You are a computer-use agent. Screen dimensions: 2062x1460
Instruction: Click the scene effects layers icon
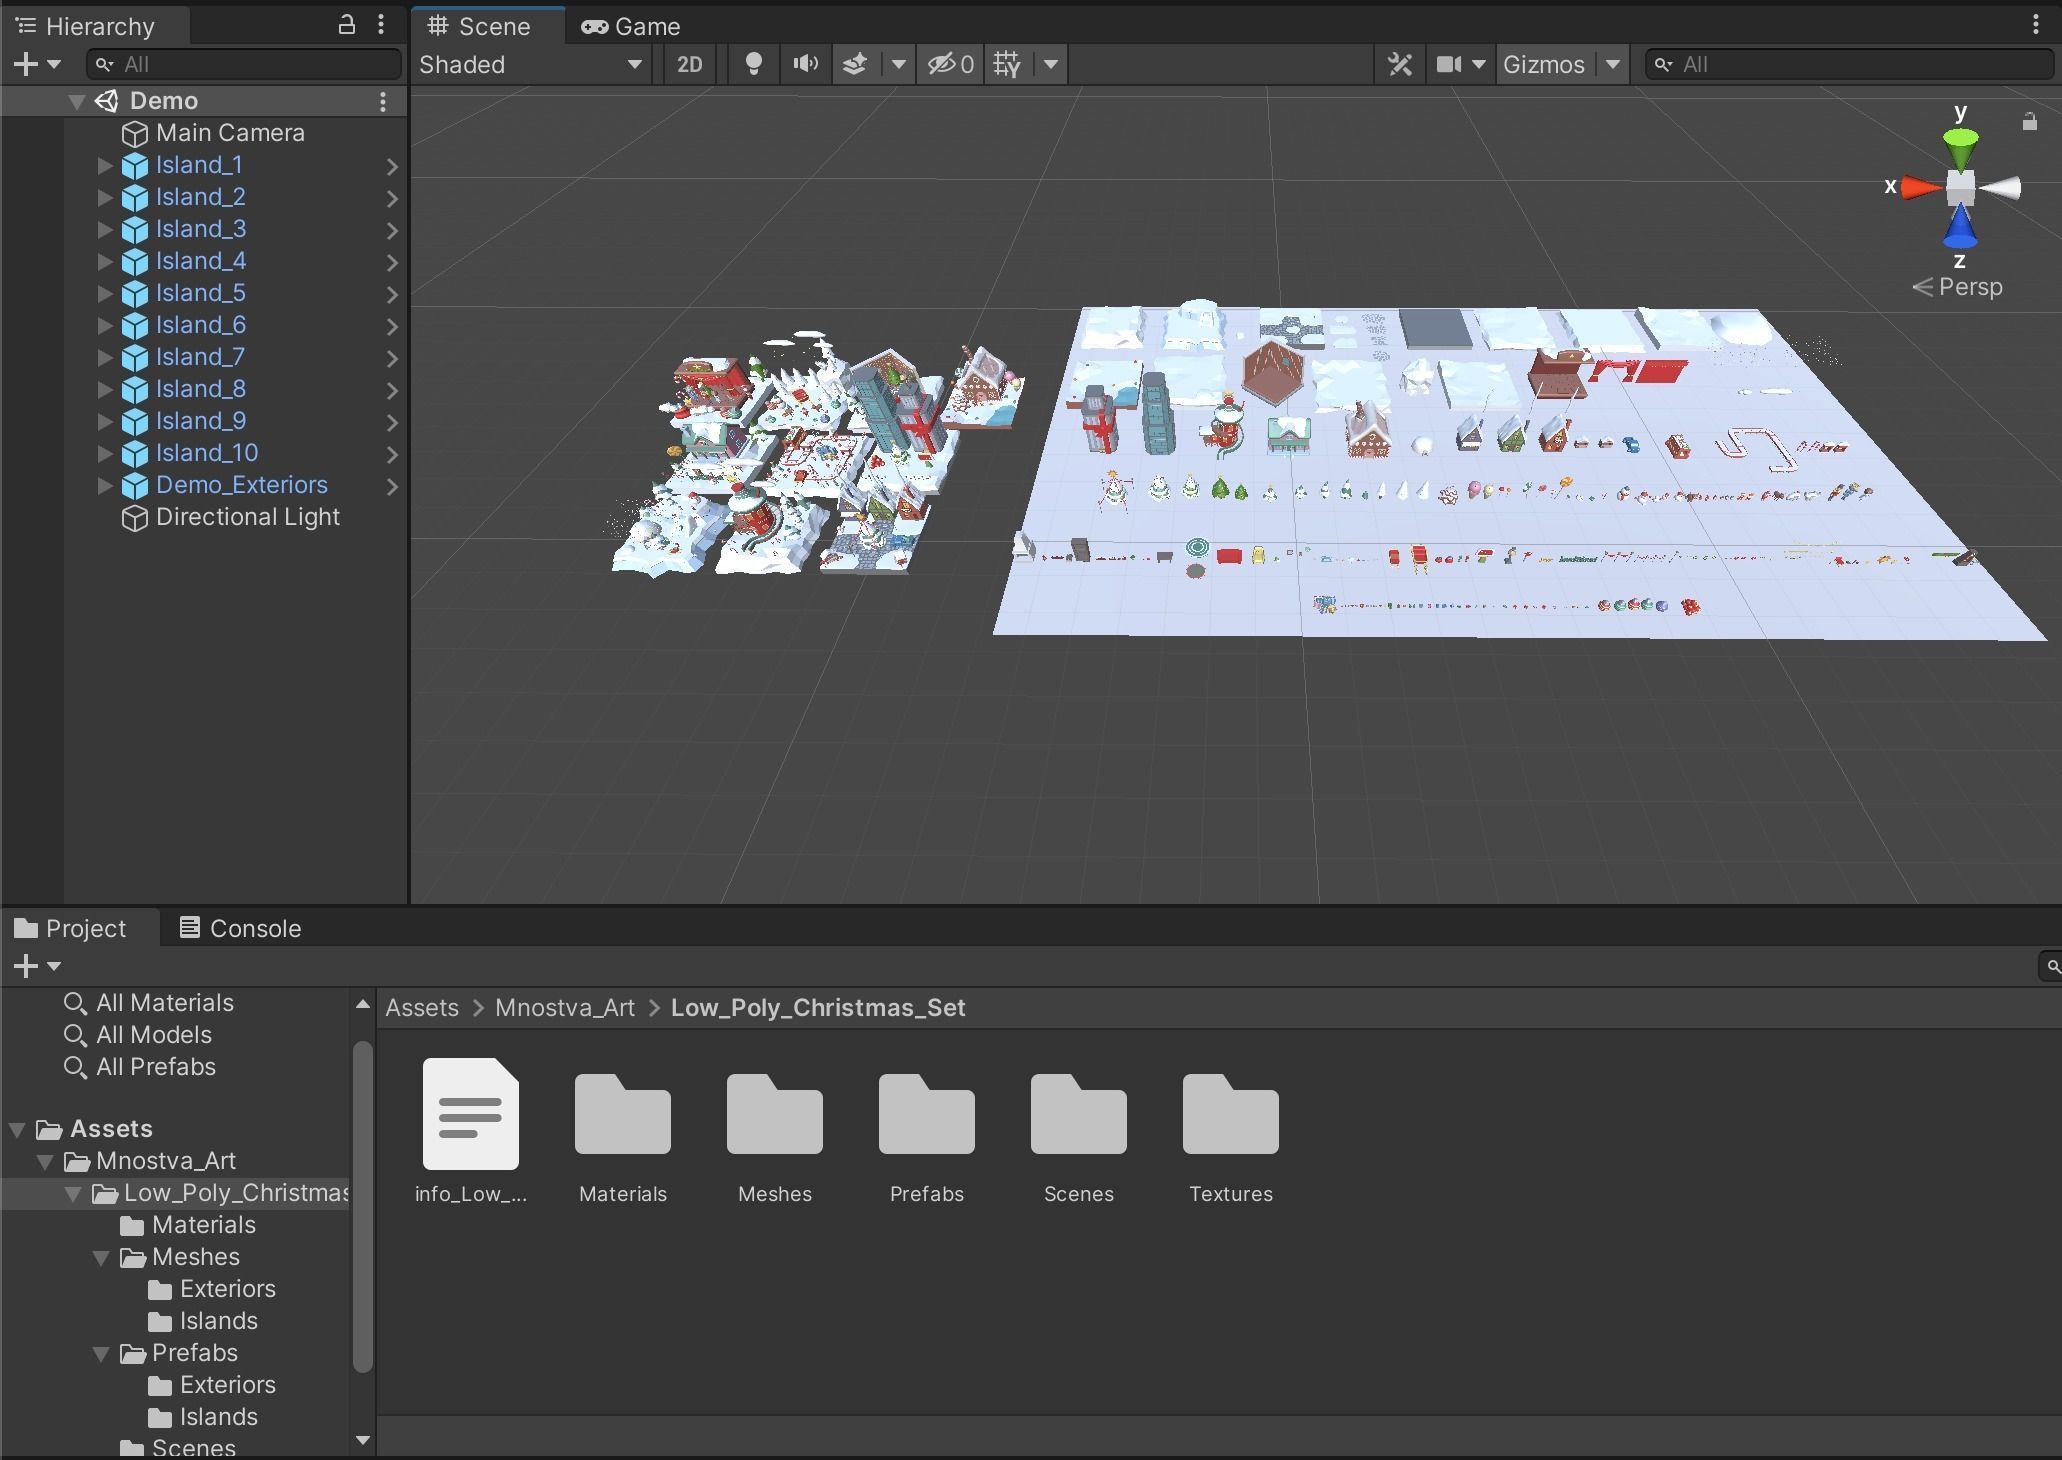[x=855, y=64]
